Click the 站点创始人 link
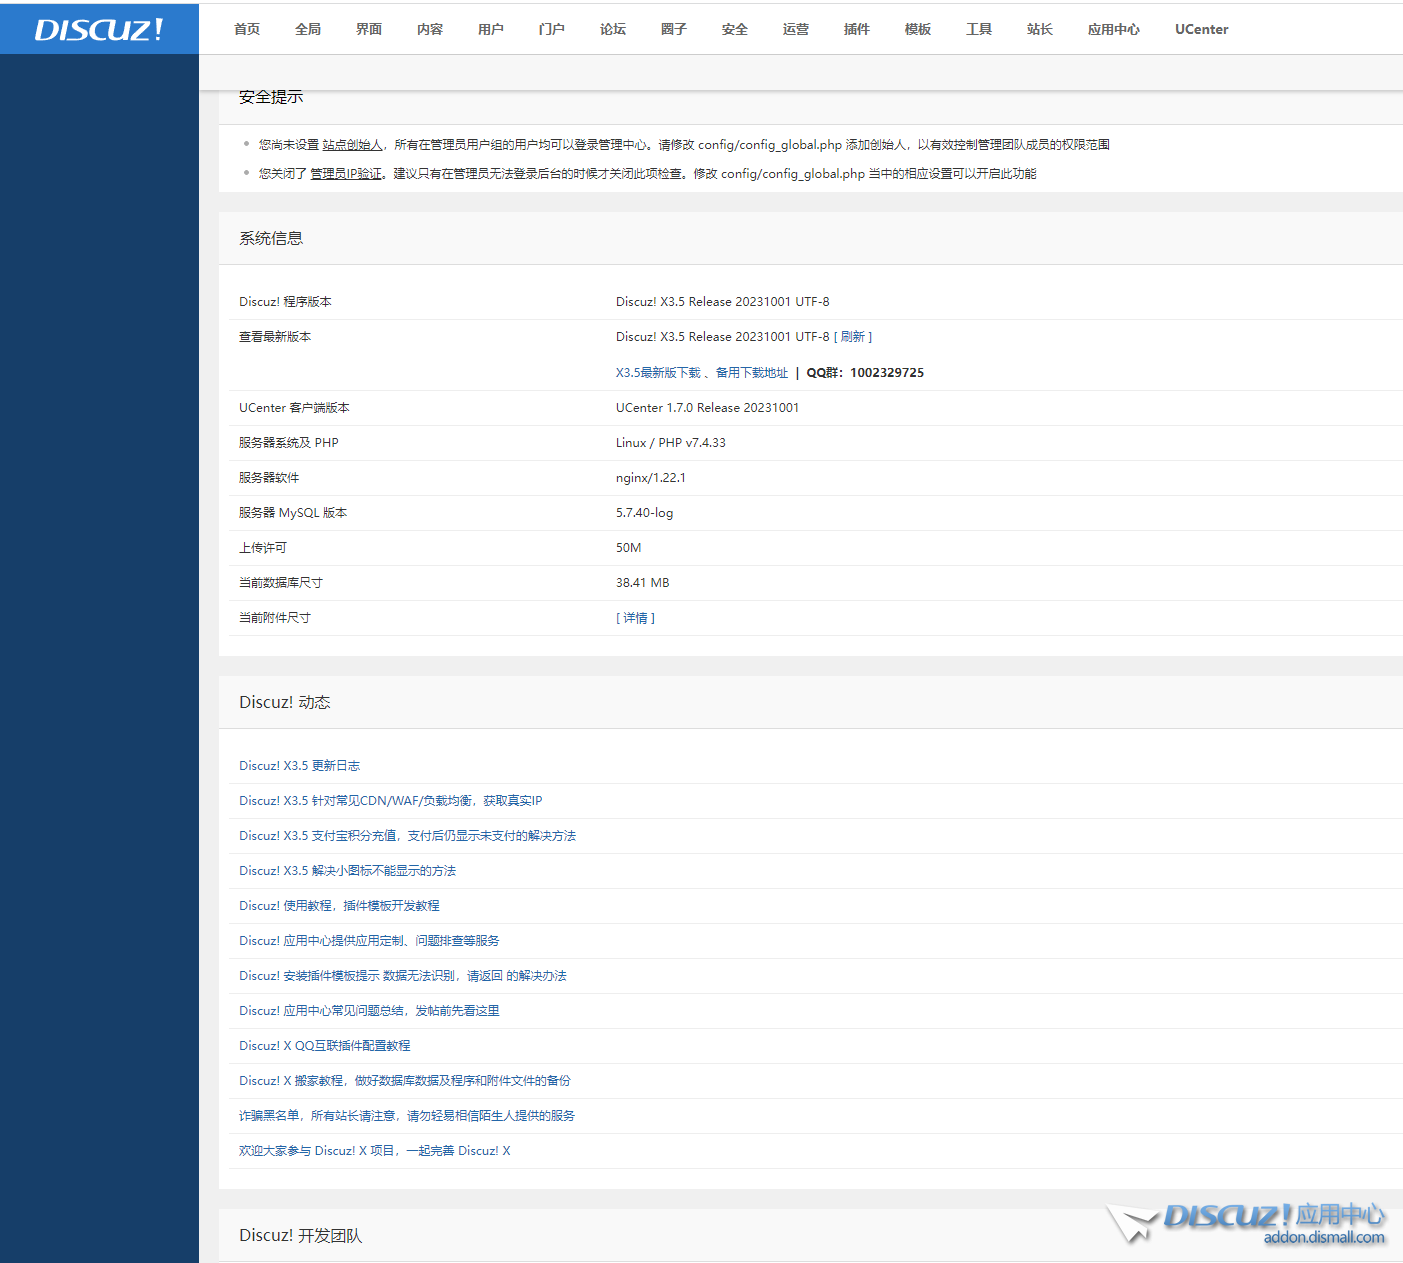 352,145
